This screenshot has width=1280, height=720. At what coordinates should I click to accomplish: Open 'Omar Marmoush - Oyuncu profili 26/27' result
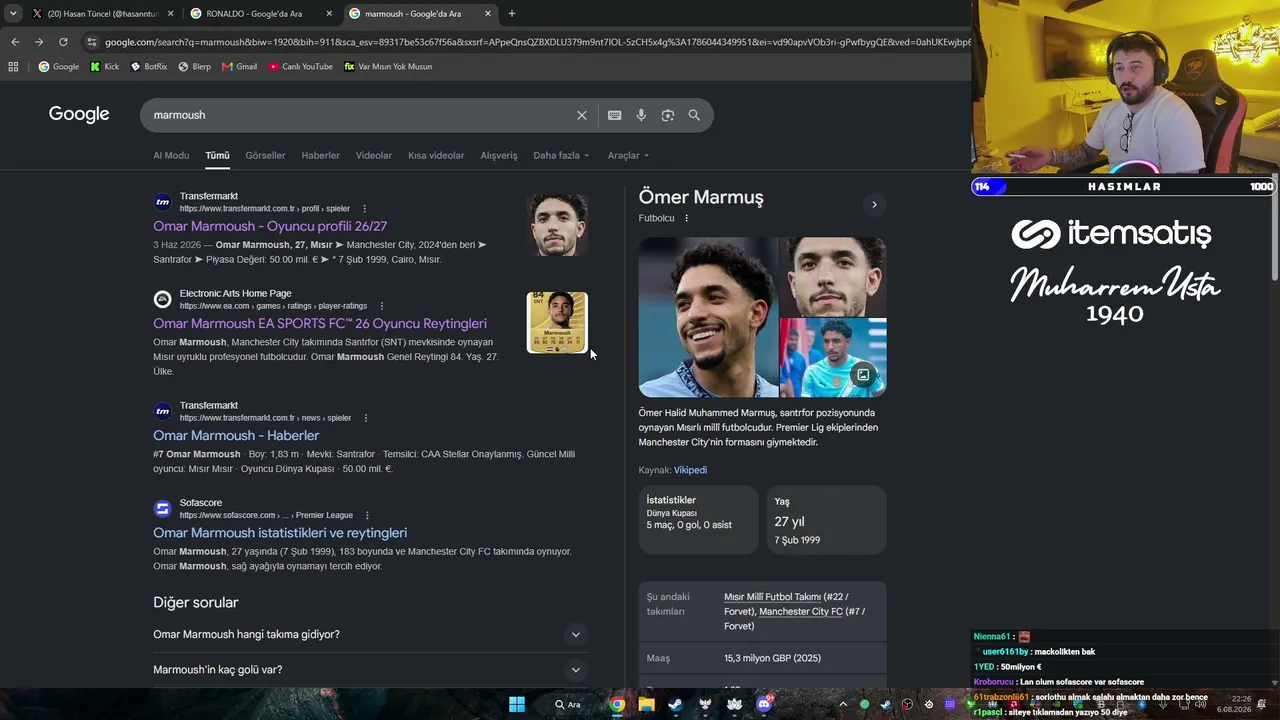click(x=270, y=227)
